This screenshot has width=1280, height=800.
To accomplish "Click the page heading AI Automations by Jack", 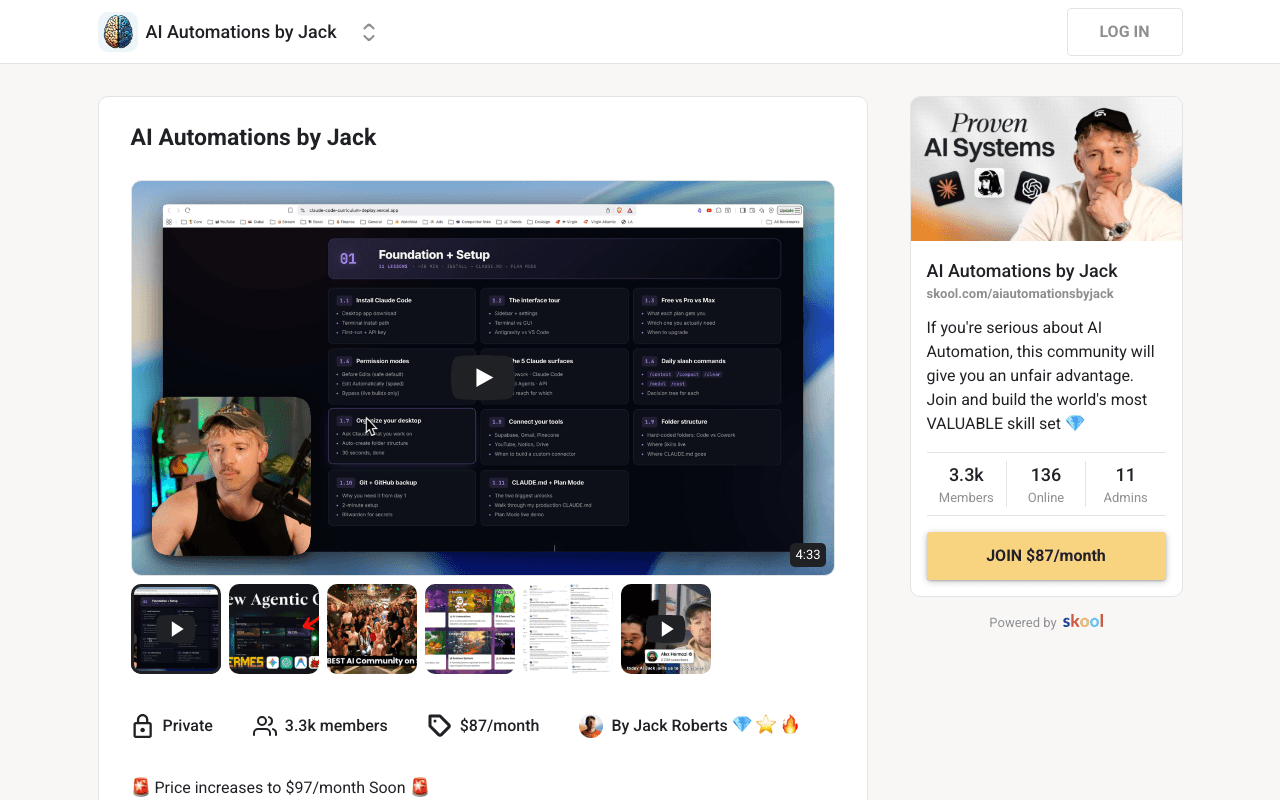I will click(x=253, y=137).
